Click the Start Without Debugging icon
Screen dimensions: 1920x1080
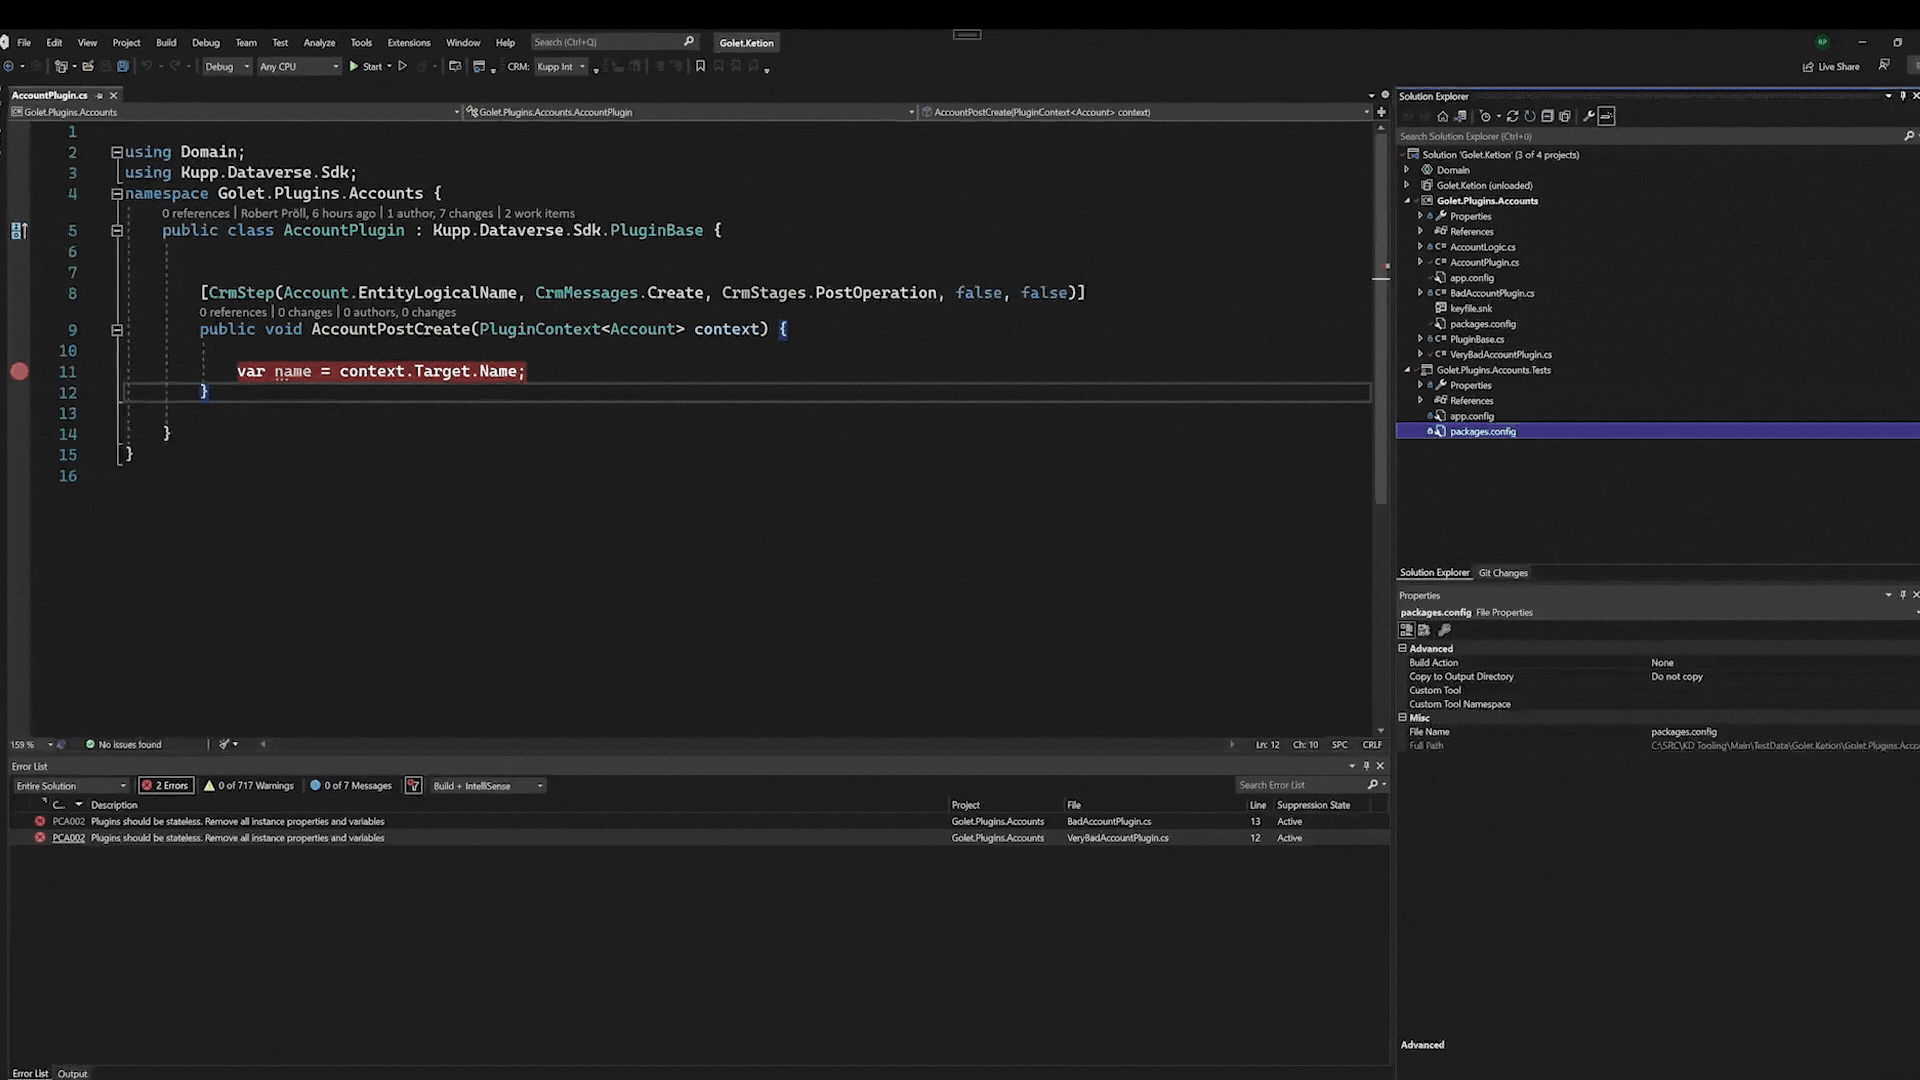(402, 66)
